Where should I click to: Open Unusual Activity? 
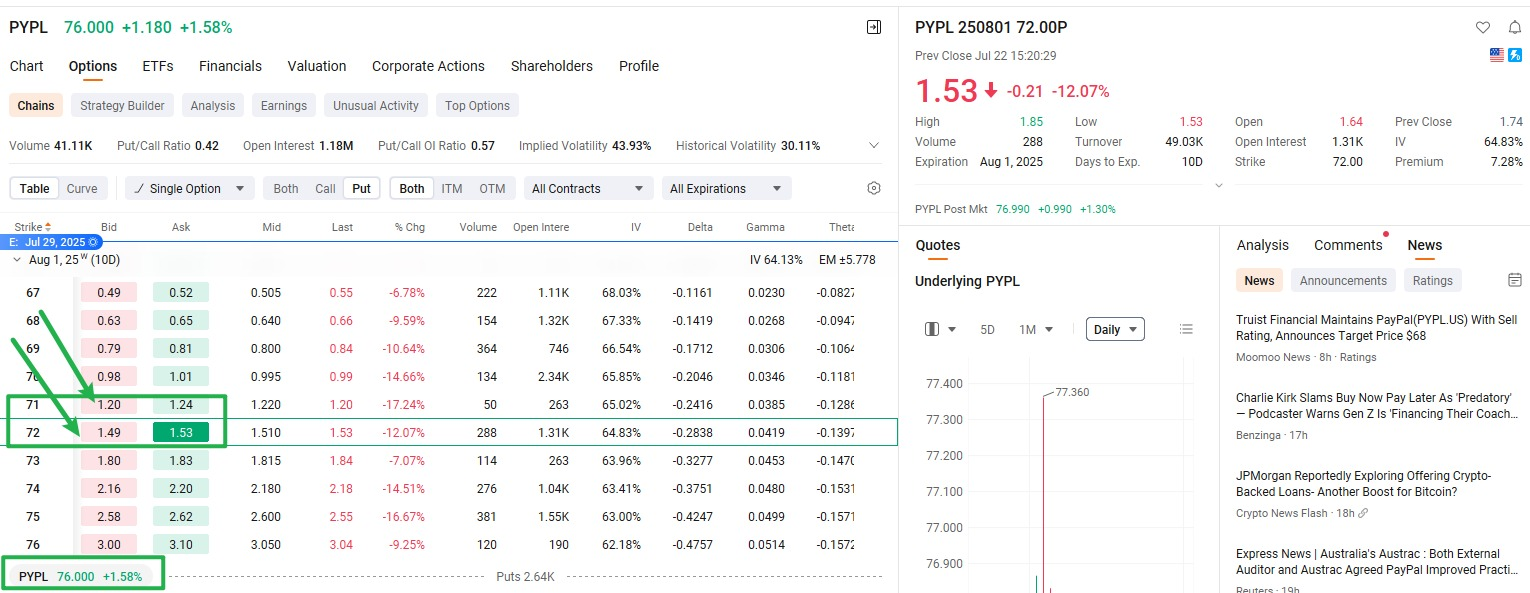point(376,105)
